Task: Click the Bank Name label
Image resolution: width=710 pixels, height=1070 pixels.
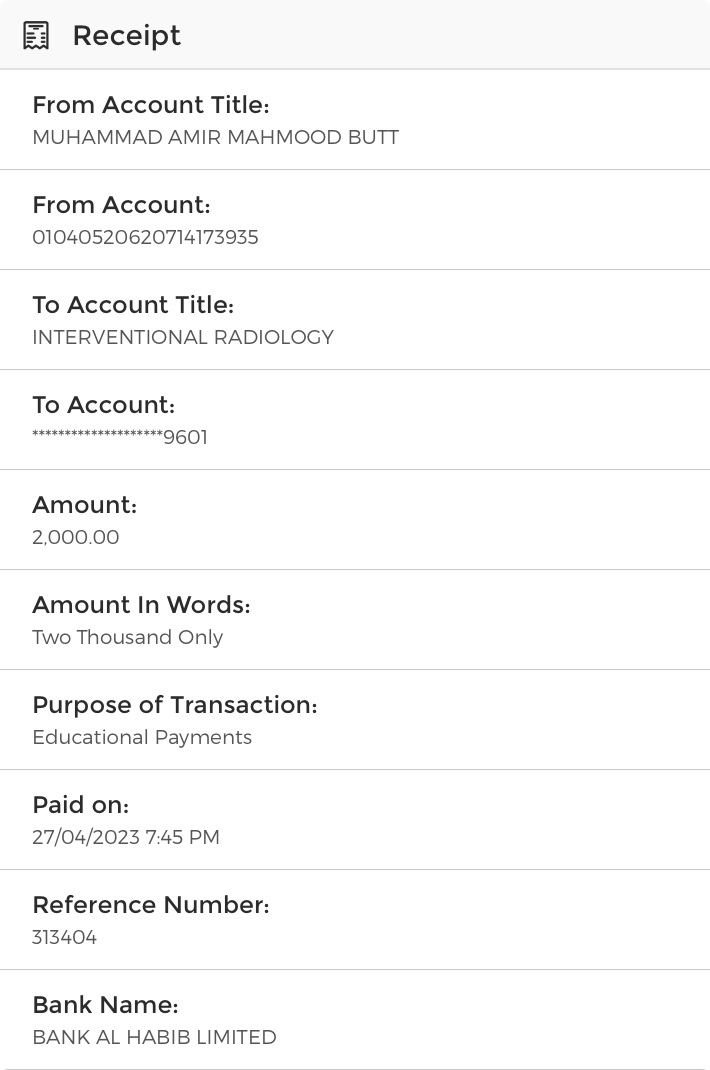Action: pyautogui.click(x=105, y=1005)
